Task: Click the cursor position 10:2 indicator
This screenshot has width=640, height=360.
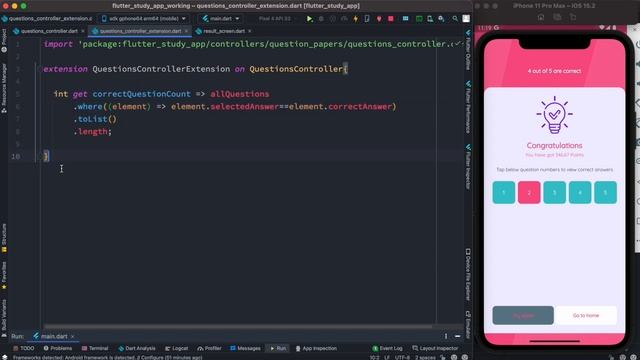Action: [374, 357]
